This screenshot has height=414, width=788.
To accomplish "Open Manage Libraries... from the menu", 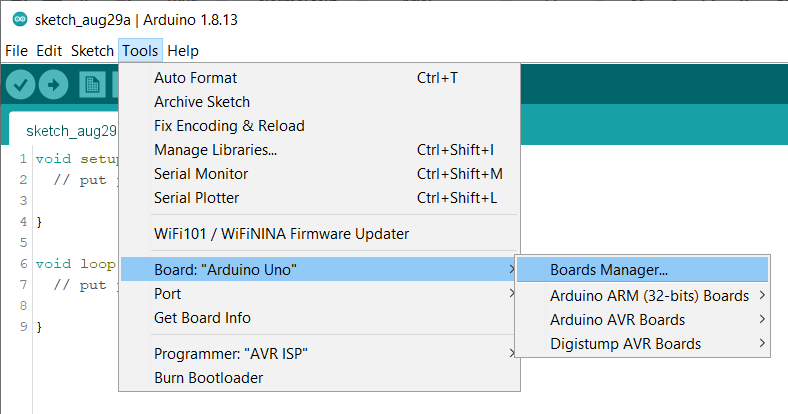I will point(215,150).
